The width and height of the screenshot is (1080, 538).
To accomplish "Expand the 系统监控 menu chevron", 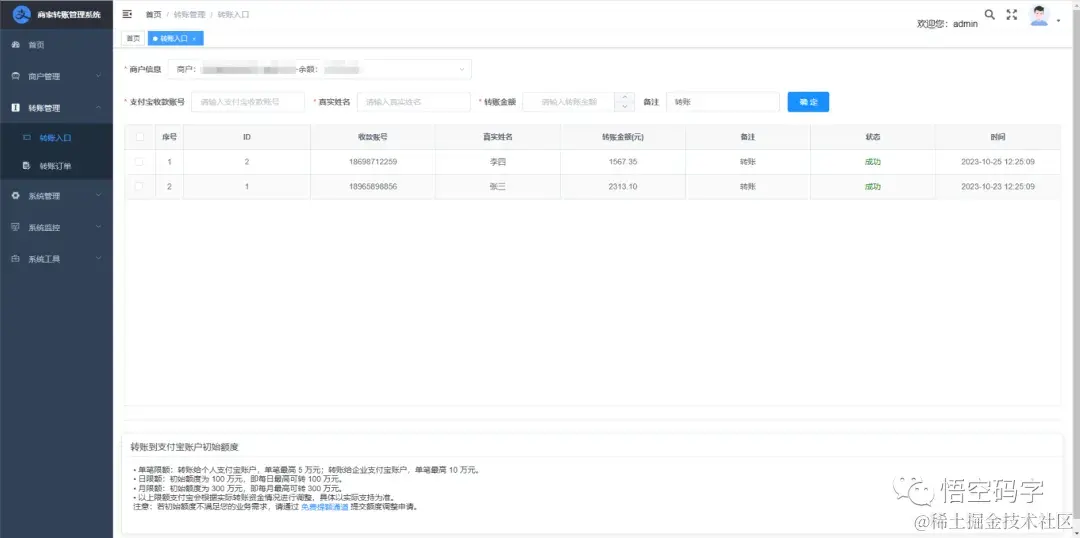I will pyautogui.click(x=99, y=227).
